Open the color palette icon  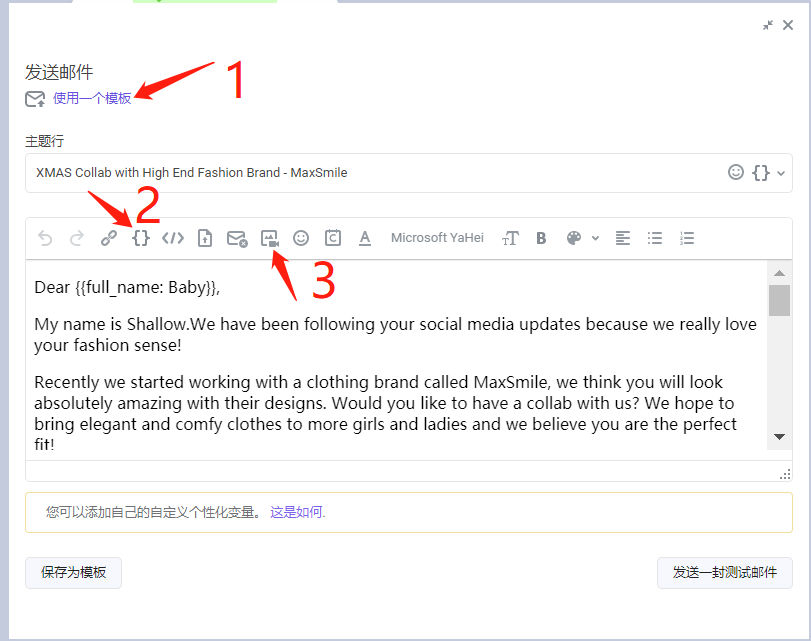click(x=574, y=238)
